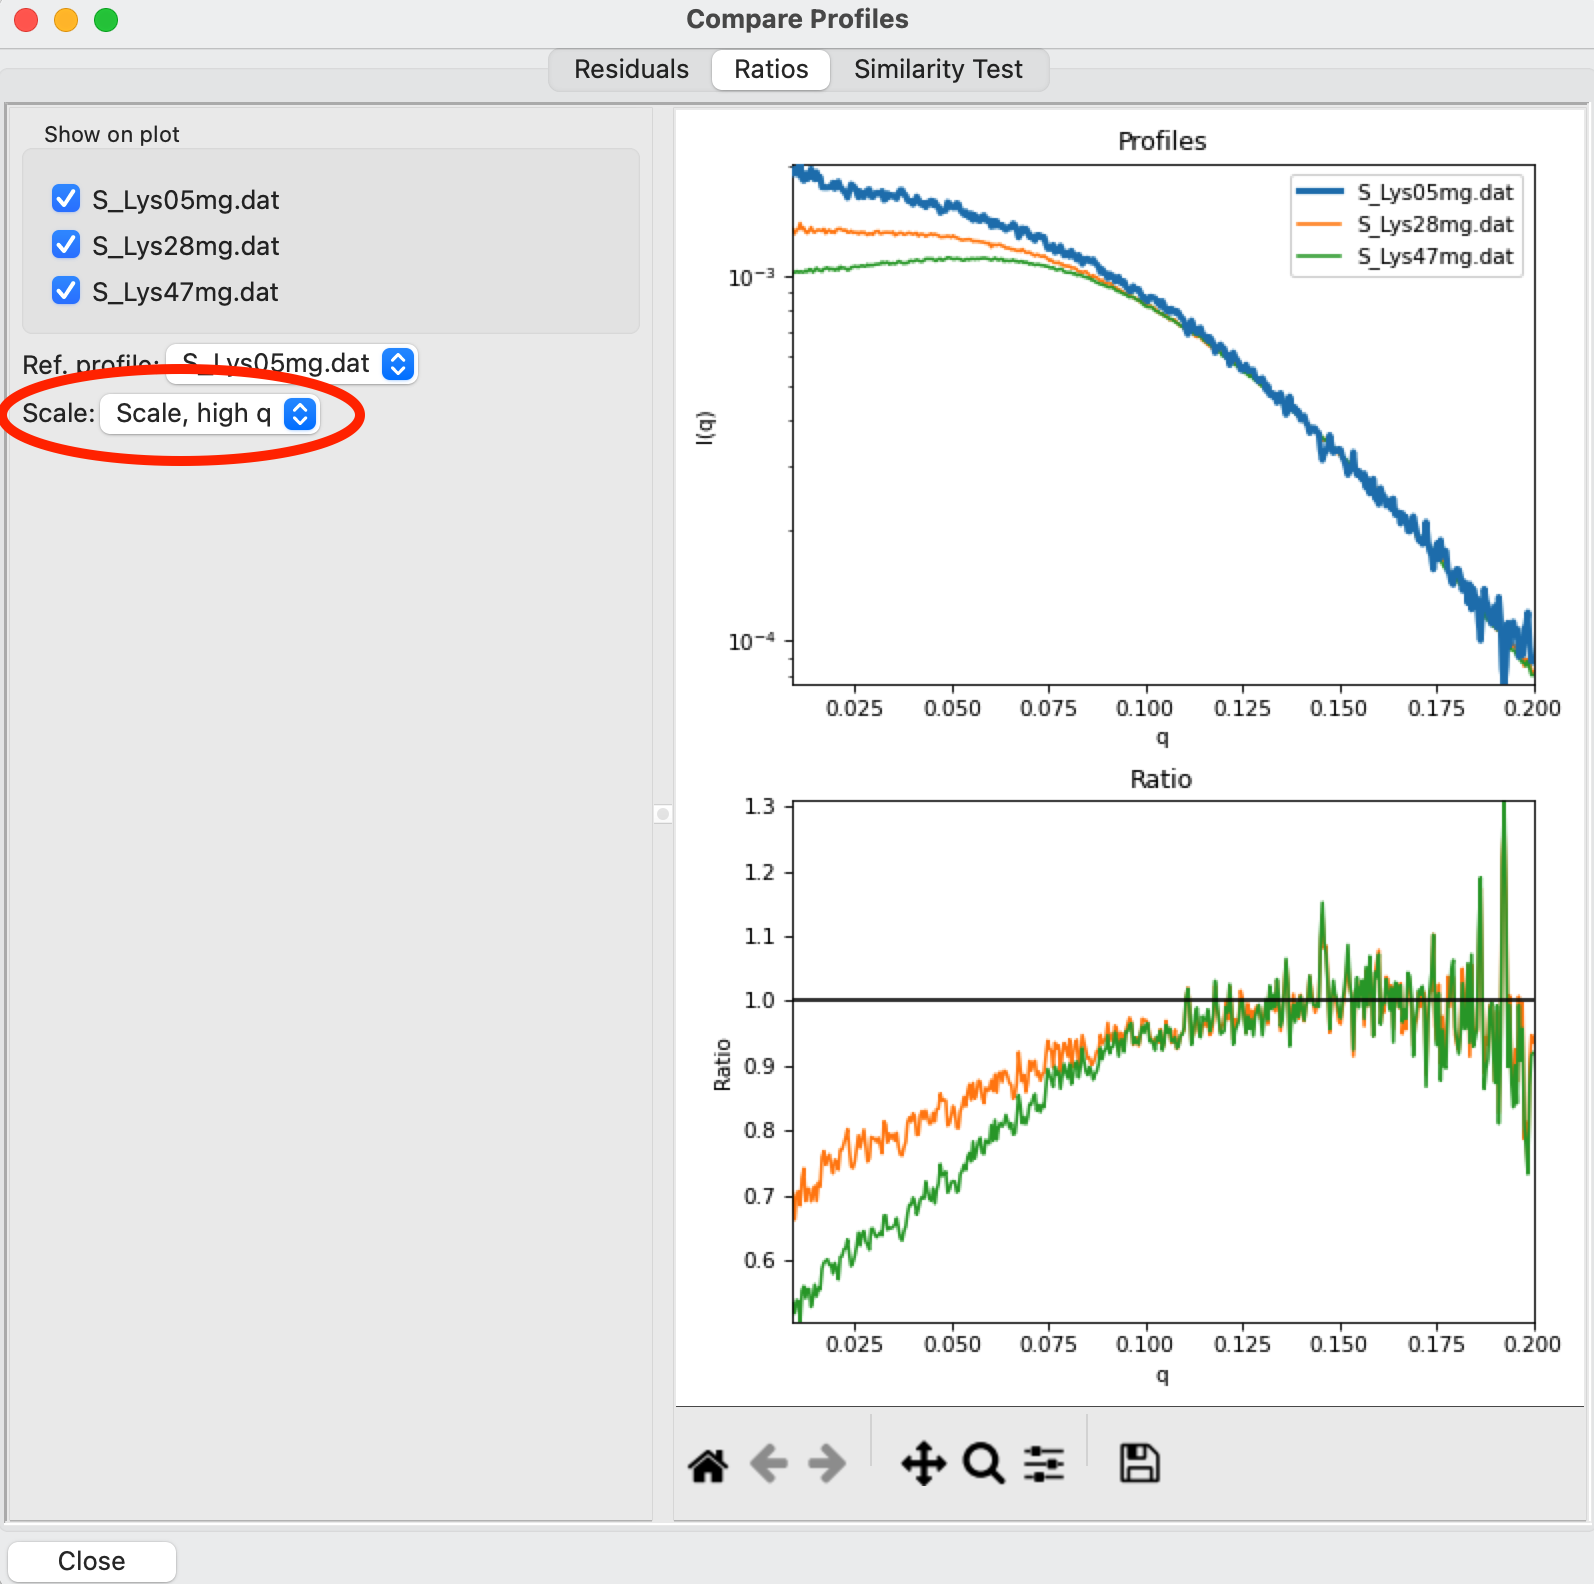Click the S_Lys05mg.dat legend entry

click(x=1434, y=192)
